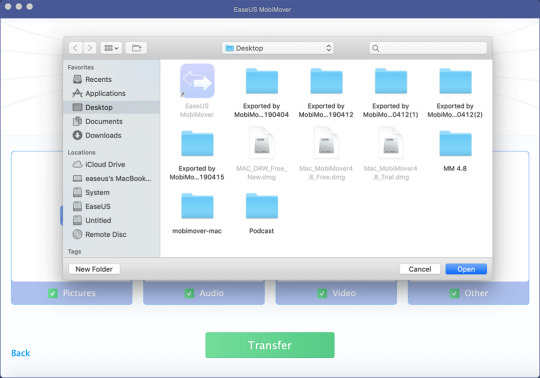Click the search field in the dialog
Viewport: 540px width, 378px height.
pyautogui.click(x=428, y=48)
